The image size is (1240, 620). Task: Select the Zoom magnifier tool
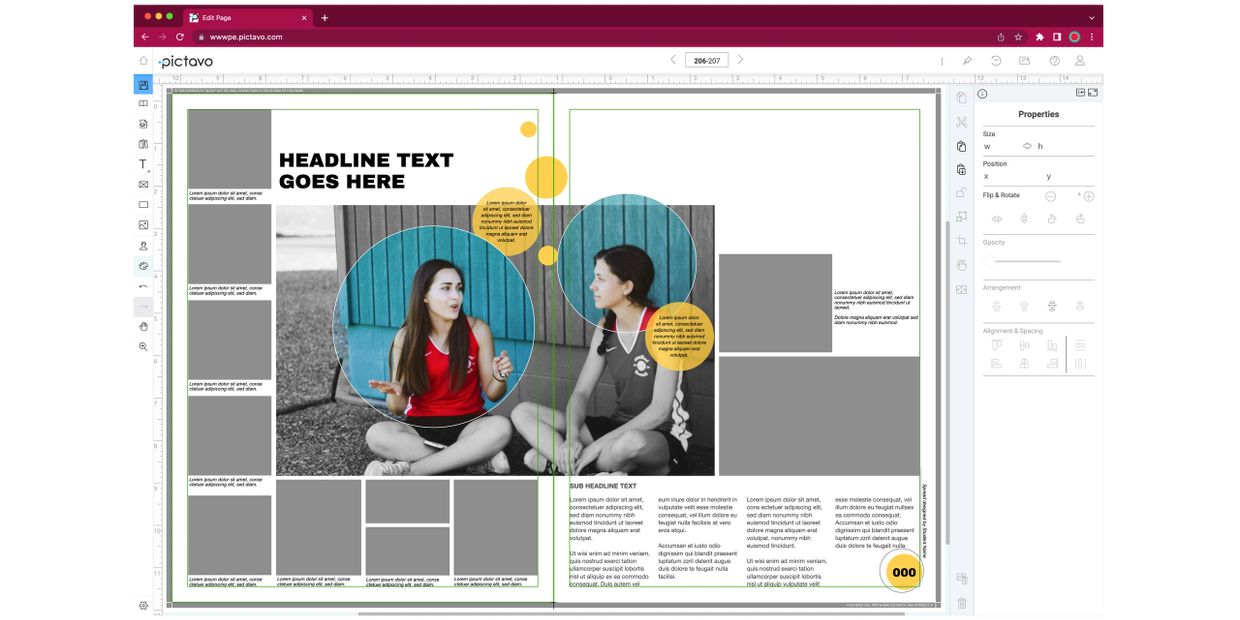pyautogui.click(x=143, y=347)
